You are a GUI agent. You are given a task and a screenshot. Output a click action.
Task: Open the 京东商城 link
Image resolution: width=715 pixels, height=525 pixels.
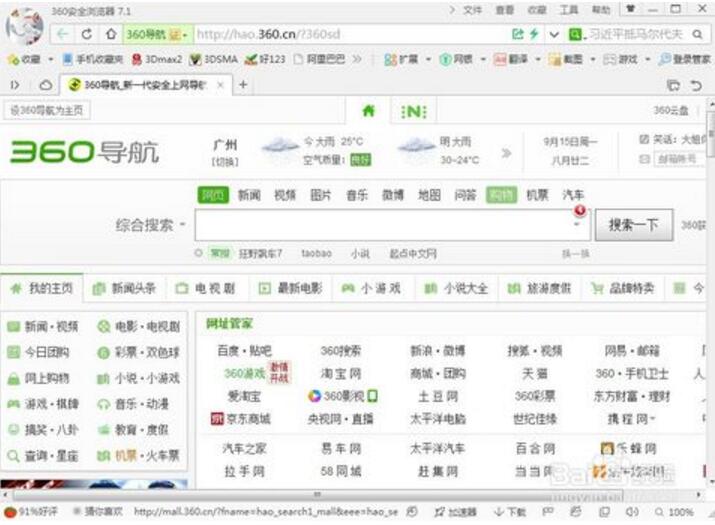click(241, 418)
